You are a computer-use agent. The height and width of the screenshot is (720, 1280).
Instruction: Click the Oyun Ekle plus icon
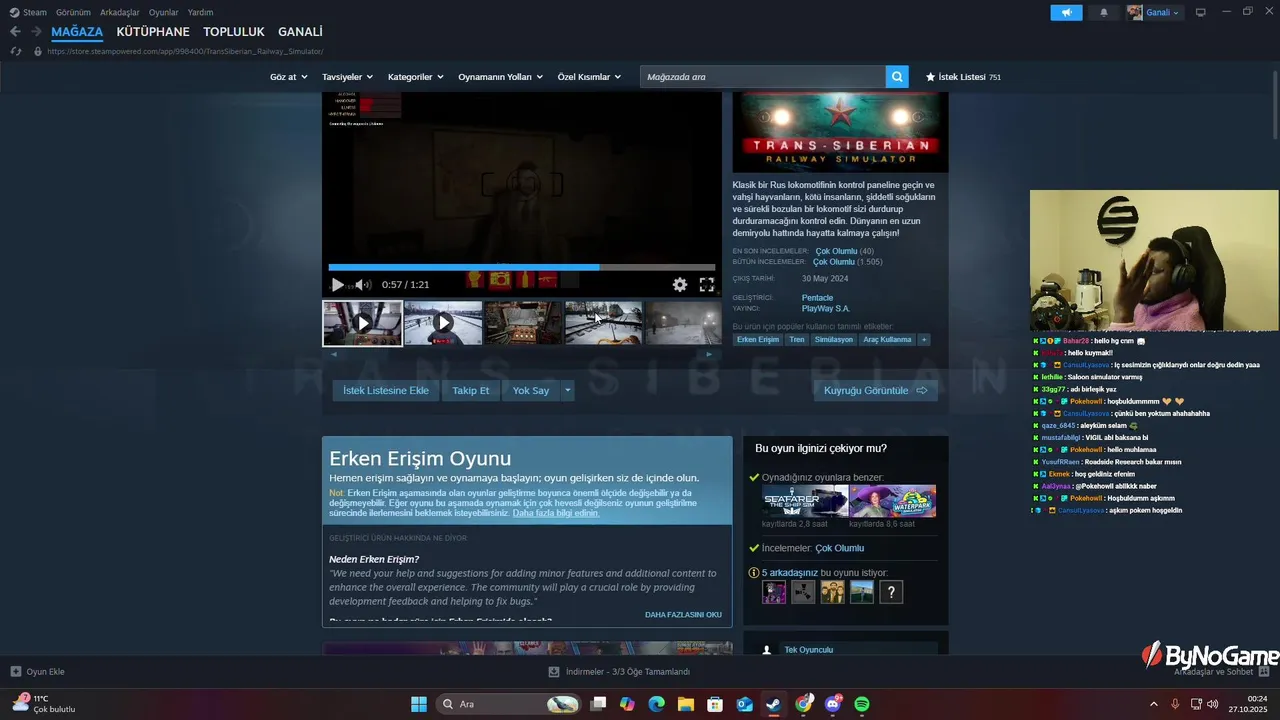(x=16, y=671)
